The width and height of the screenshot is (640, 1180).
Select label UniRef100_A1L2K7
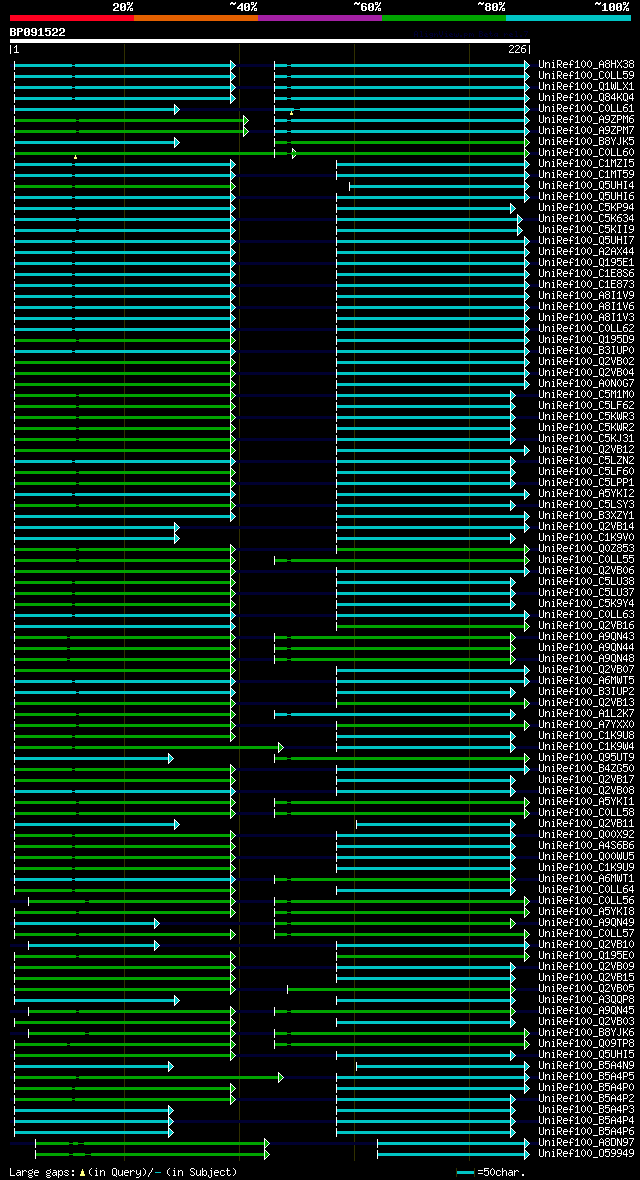587,713
